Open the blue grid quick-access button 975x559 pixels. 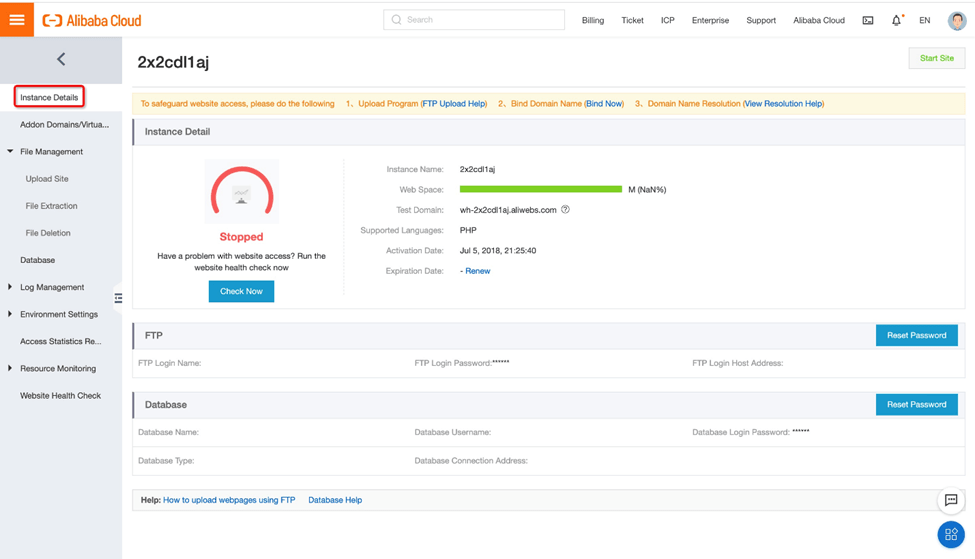[950, 534]
